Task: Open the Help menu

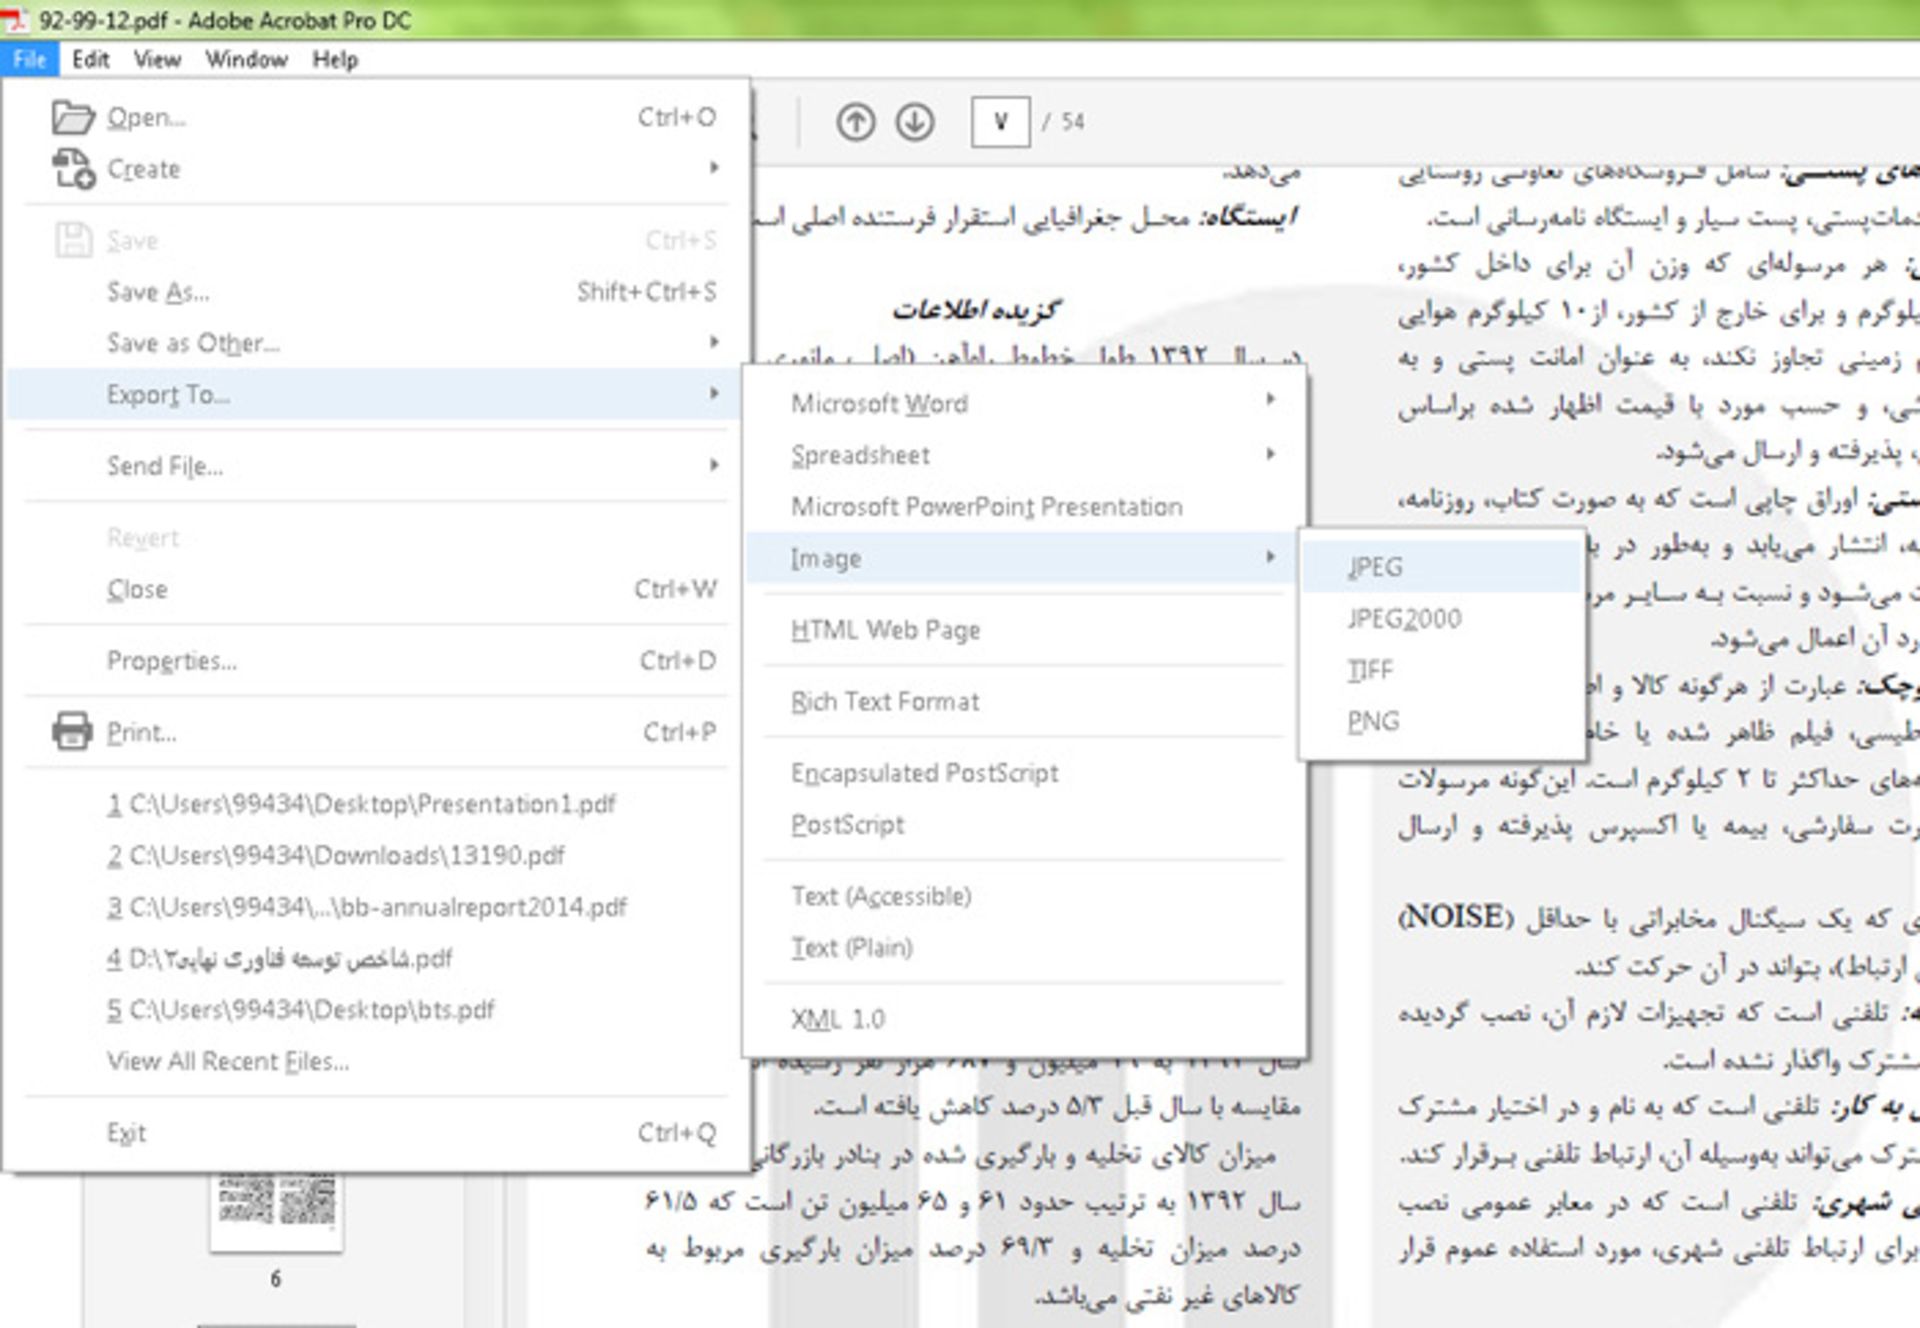Action: pos(333,60)
